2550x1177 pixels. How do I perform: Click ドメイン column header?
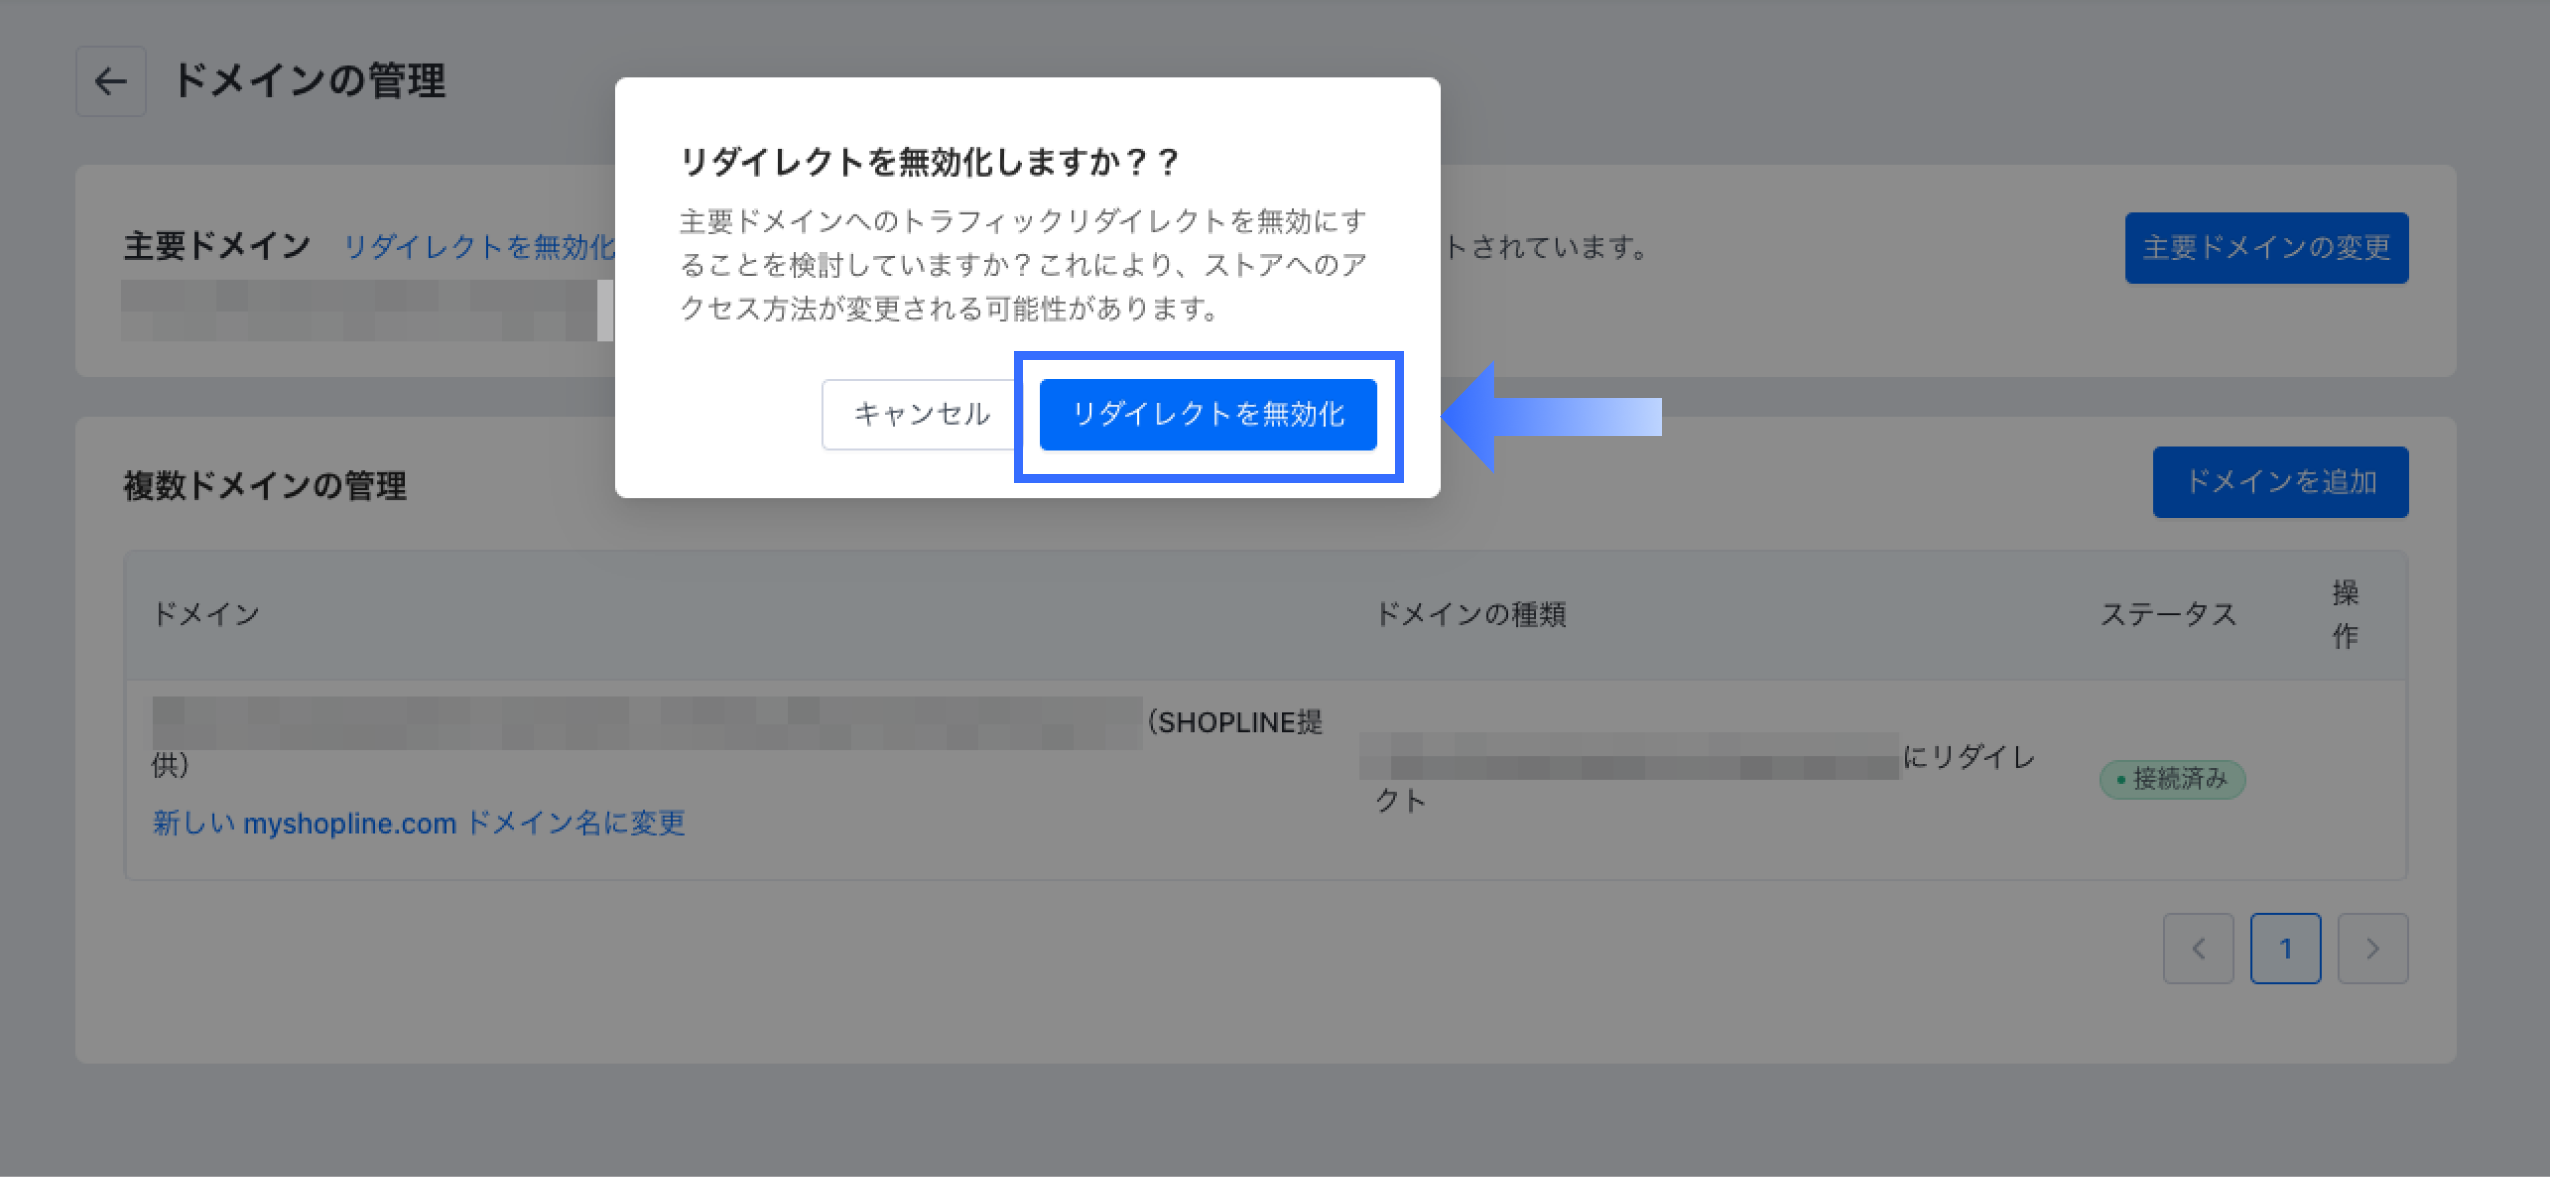(x=206, y=614)
